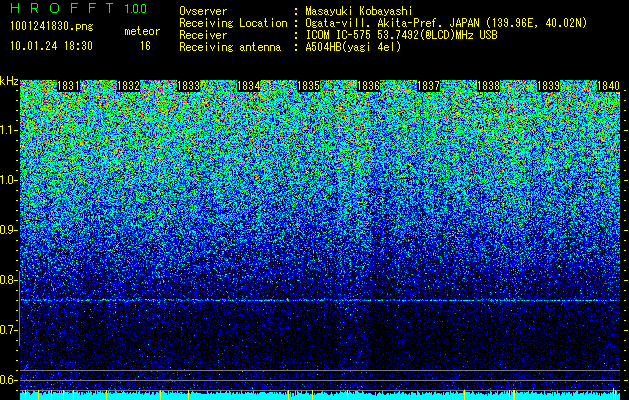Image resolution: width=629 pixels, height=400 pixels.
Task: Select the observer name Masayuki Kobayashi
Action: point(359,11)
